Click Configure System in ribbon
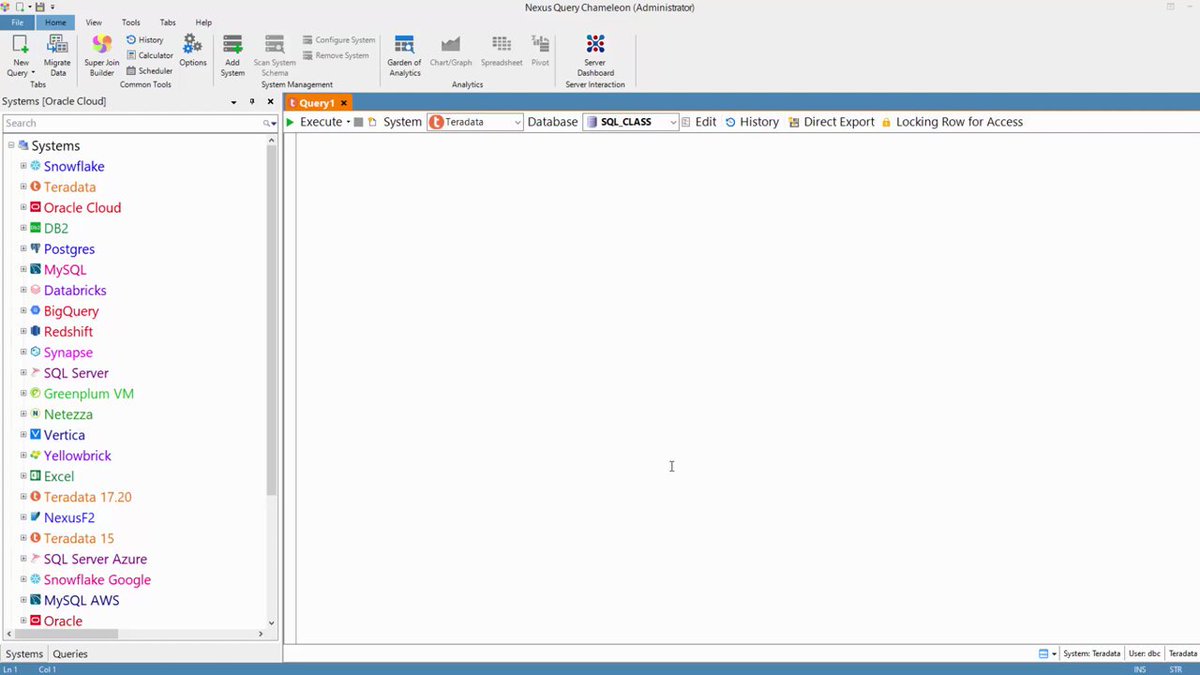 (338, 40)
